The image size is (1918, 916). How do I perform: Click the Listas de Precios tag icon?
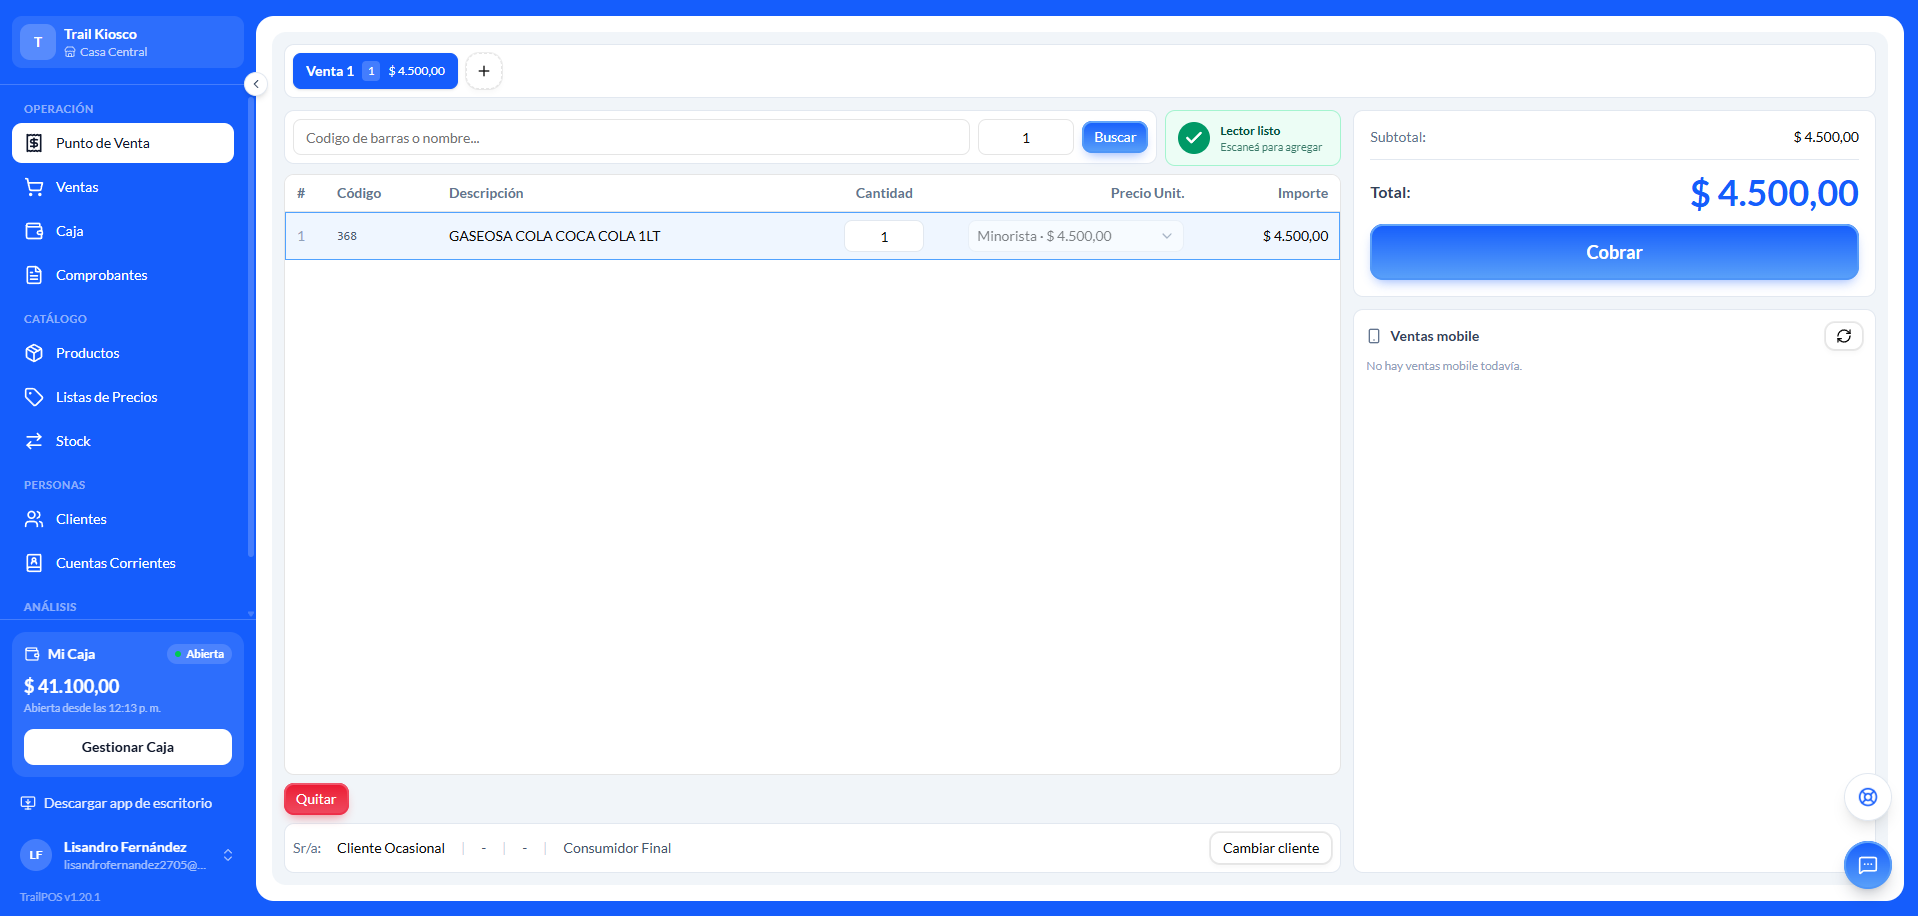[x=34, y=397]
